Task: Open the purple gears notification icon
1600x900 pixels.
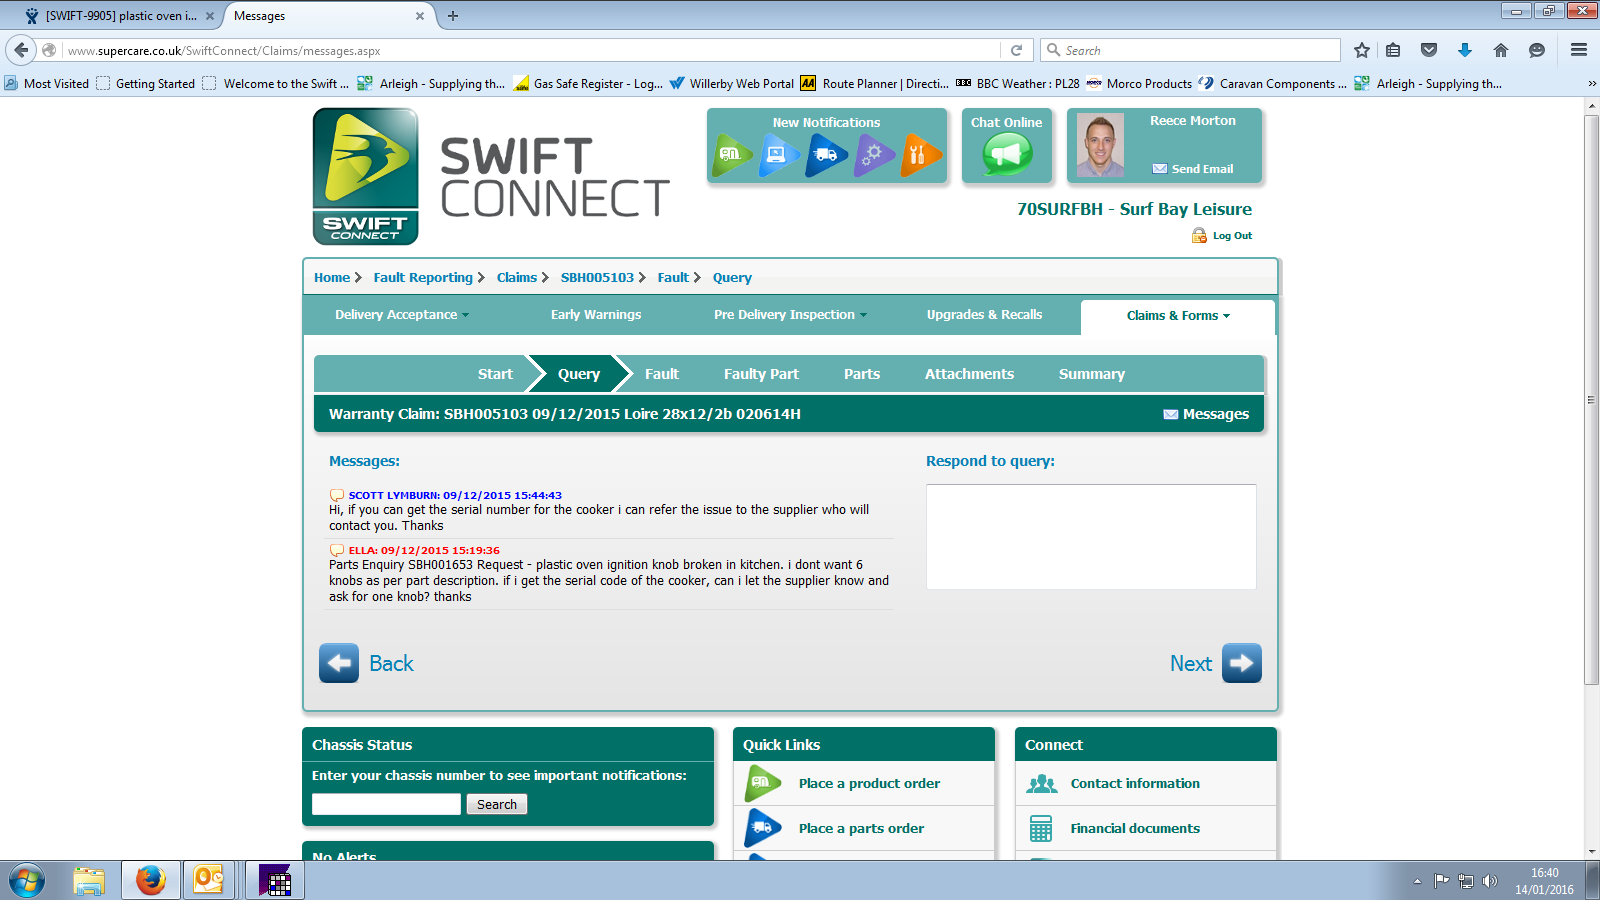Action: pos(874,155)
